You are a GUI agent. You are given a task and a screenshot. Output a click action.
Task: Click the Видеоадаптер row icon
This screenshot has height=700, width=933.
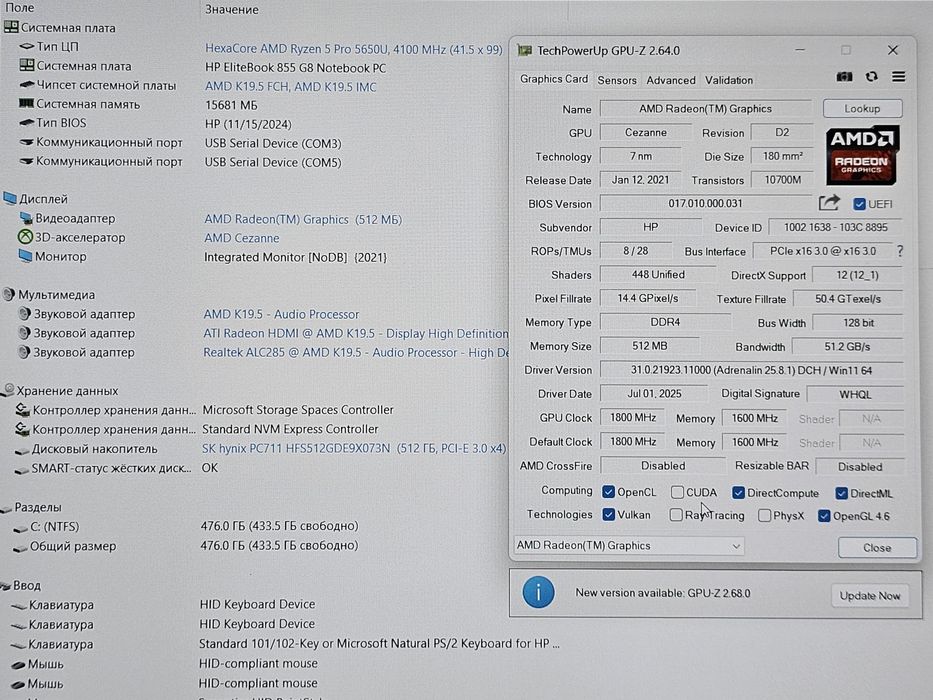coord(26,218)
